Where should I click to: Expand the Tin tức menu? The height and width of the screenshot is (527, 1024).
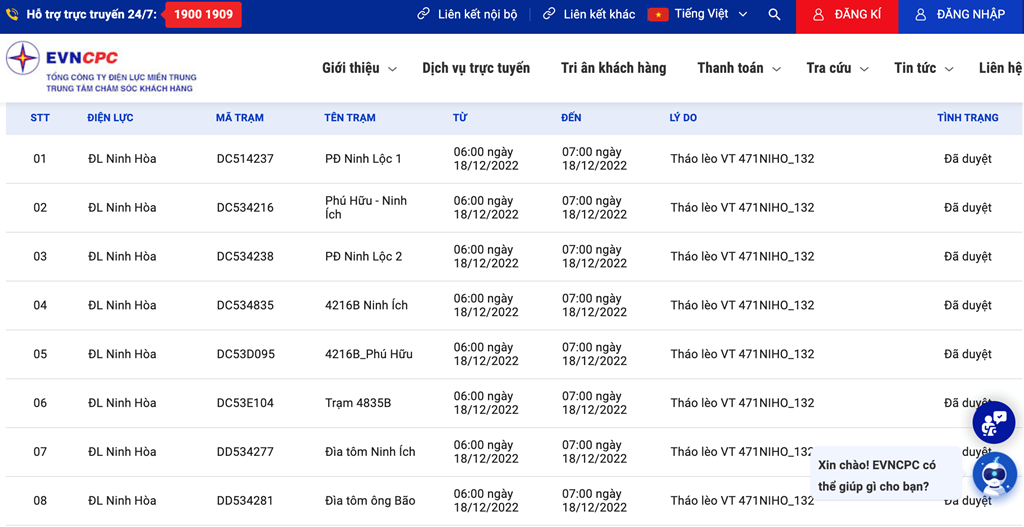click(923, 68)
